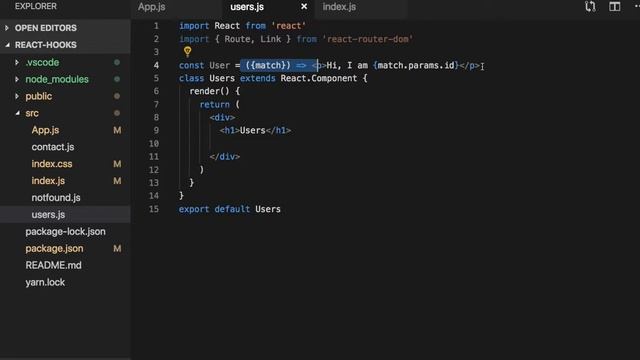640x360 pixels.
Task: Open yarn.lock file
Action: [45, 282]
